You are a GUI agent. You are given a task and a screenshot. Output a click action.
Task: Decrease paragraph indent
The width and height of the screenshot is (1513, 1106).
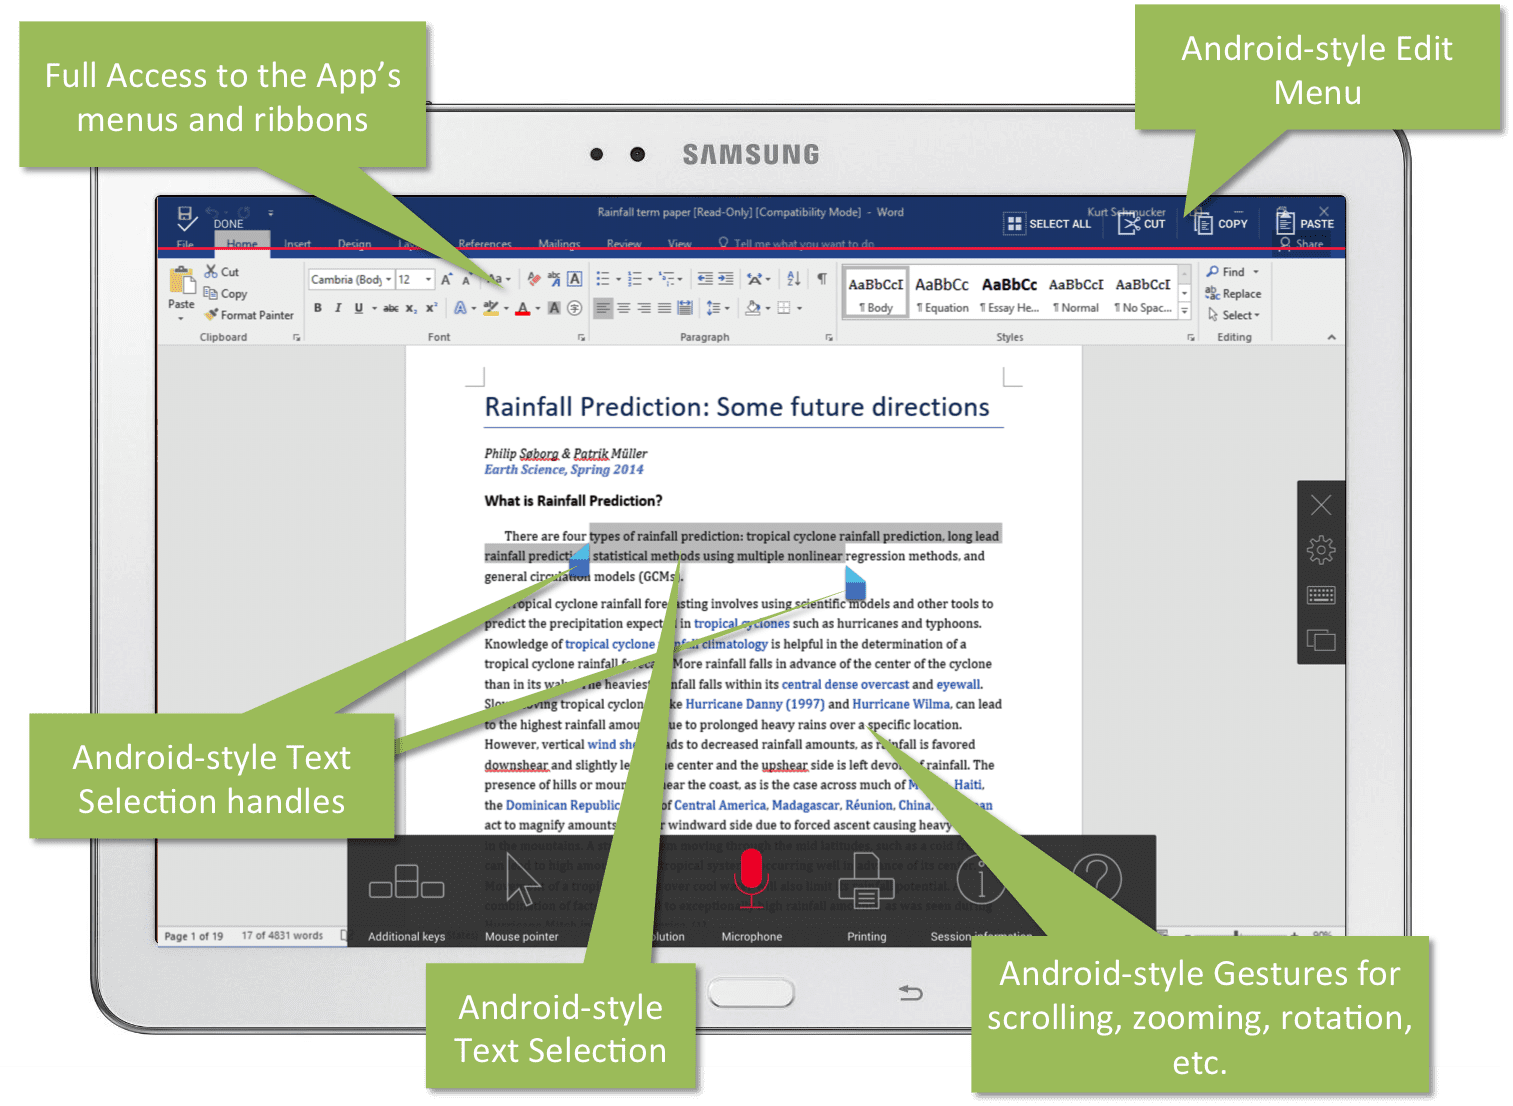click(705, 280)
